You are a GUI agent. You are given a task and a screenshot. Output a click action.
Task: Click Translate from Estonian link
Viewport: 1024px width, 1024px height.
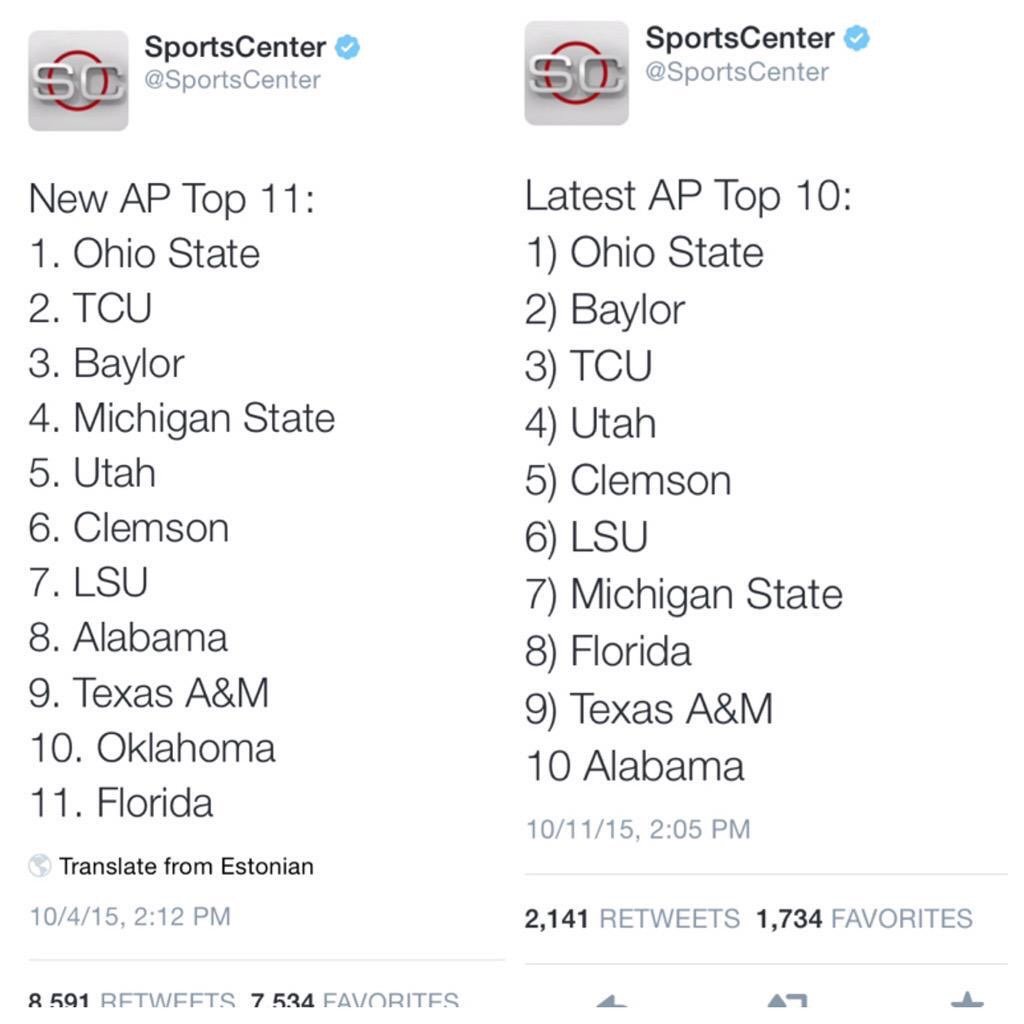point(186,866)
